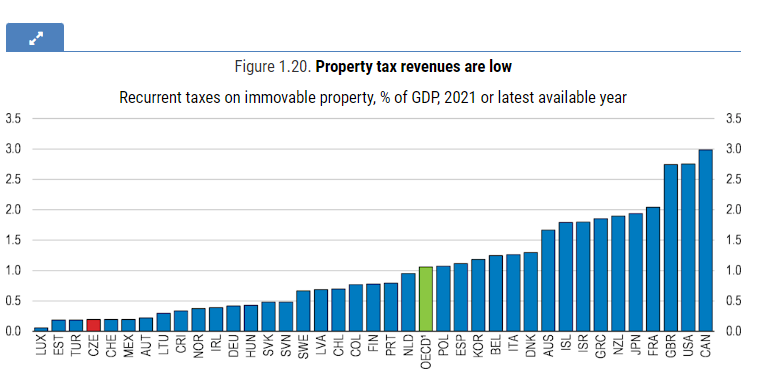Screen dimensions: 775x373
Task: Click the chart subtitle about recurrent taxes
Action: [373, 97]
